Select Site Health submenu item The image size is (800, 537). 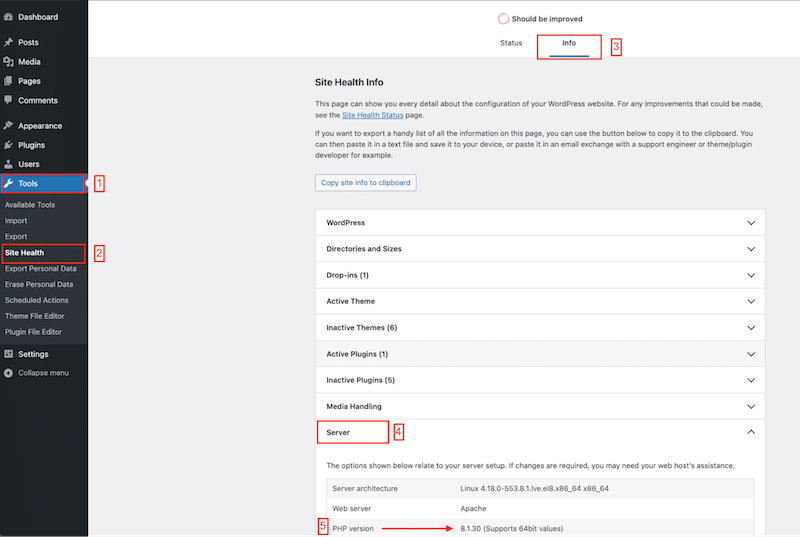tap(24, 252)
